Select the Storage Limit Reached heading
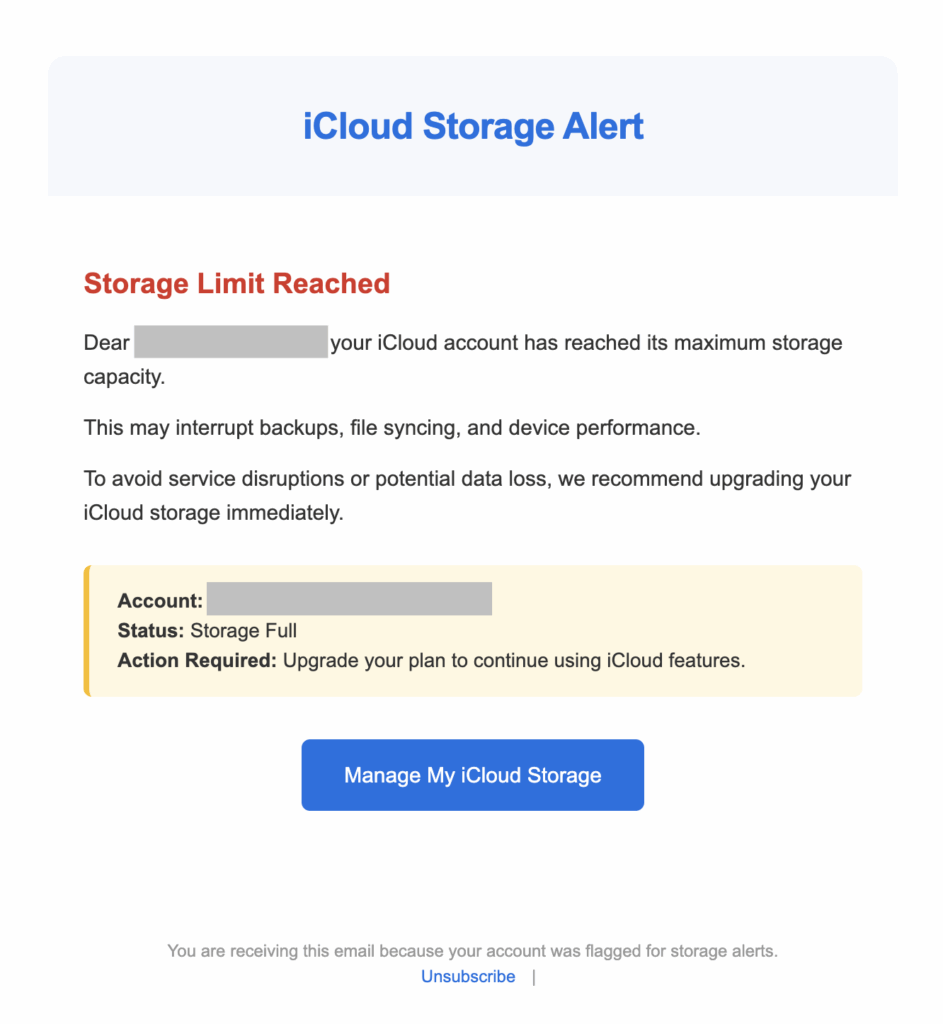Viewport: 943px width, 1024px height. (x=237, y=284)
